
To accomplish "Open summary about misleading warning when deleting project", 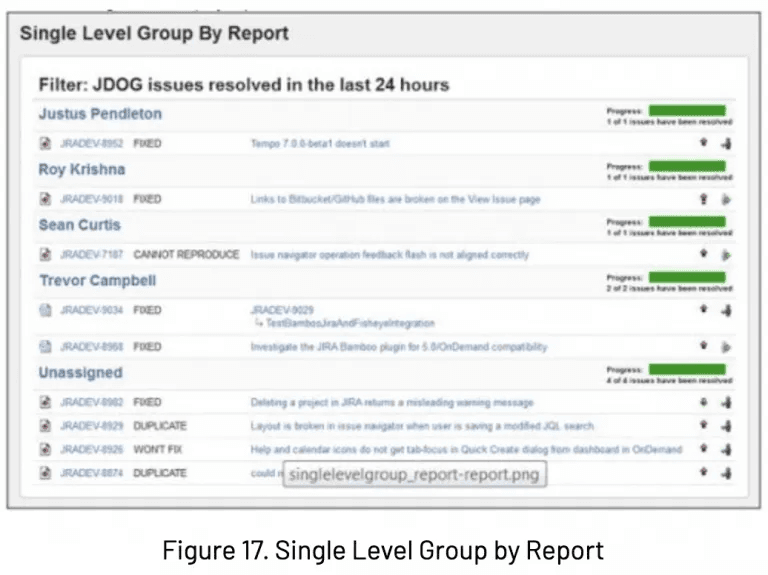I will point(392,403).
